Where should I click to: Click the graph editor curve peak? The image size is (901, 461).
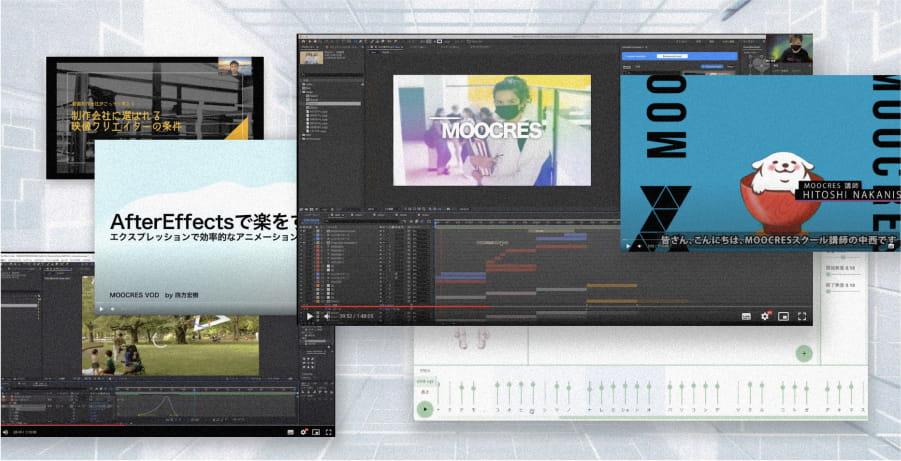[x=166, y=398]
